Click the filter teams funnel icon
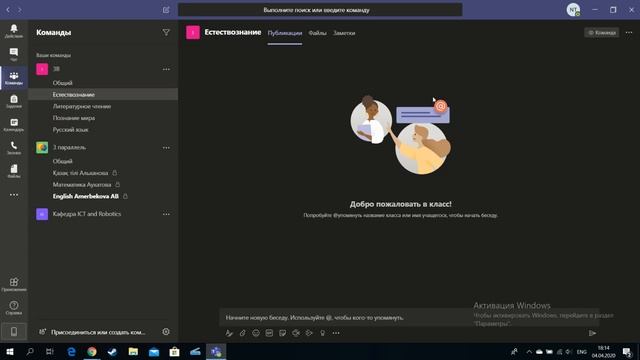Image resolution: width=640 pixels, height=360 pixels. coord(166,32)
